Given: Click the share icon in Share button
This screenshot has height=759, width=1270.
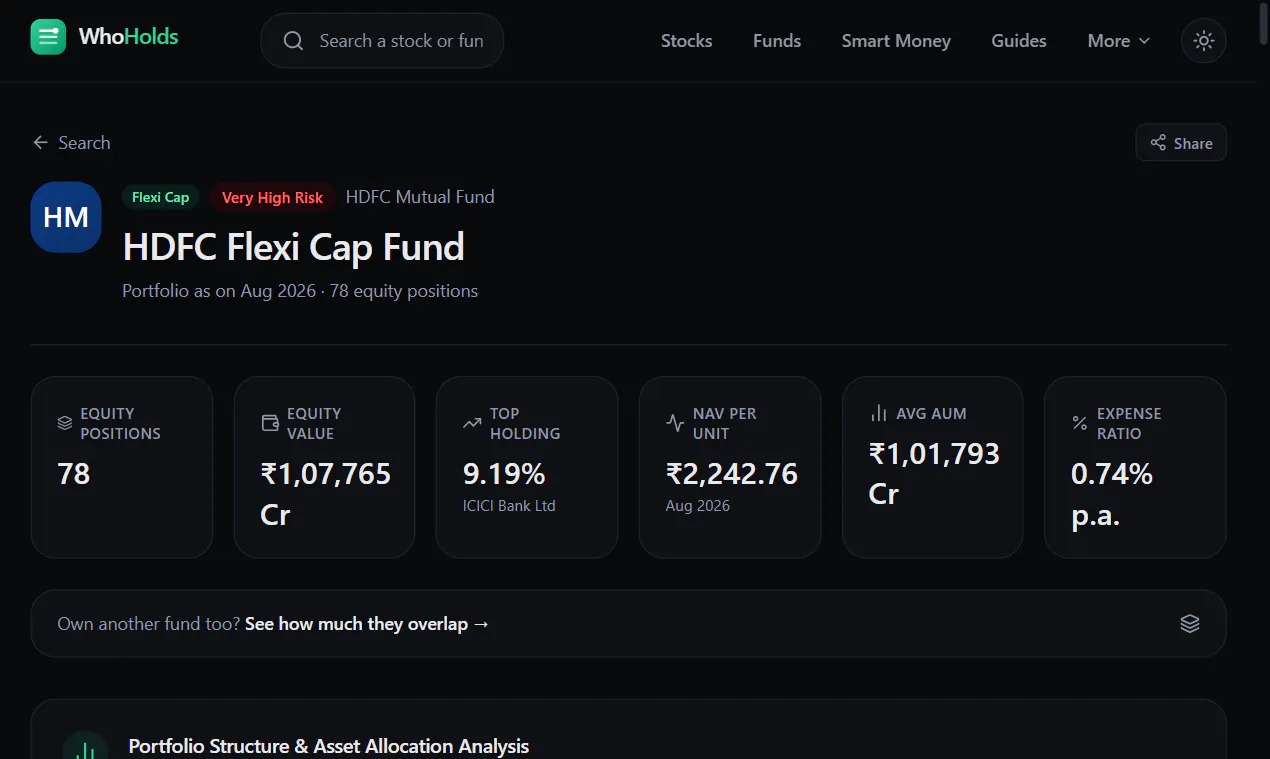Looking at the screenshot, I should tap(1158, 143).
